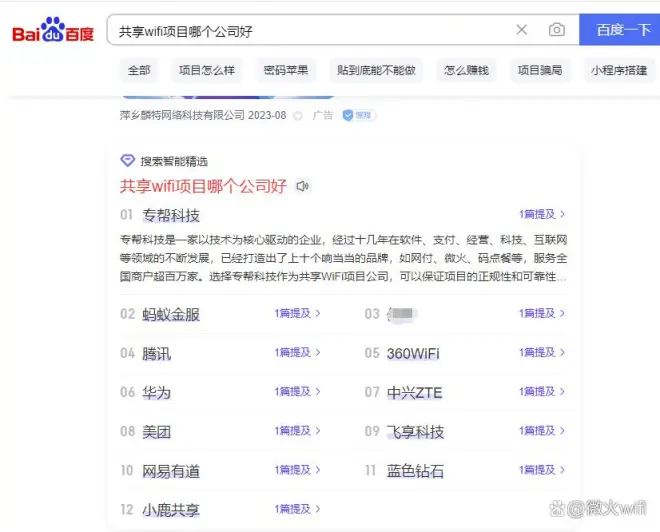Click the 广告 advertisement label

pos(322,115)
